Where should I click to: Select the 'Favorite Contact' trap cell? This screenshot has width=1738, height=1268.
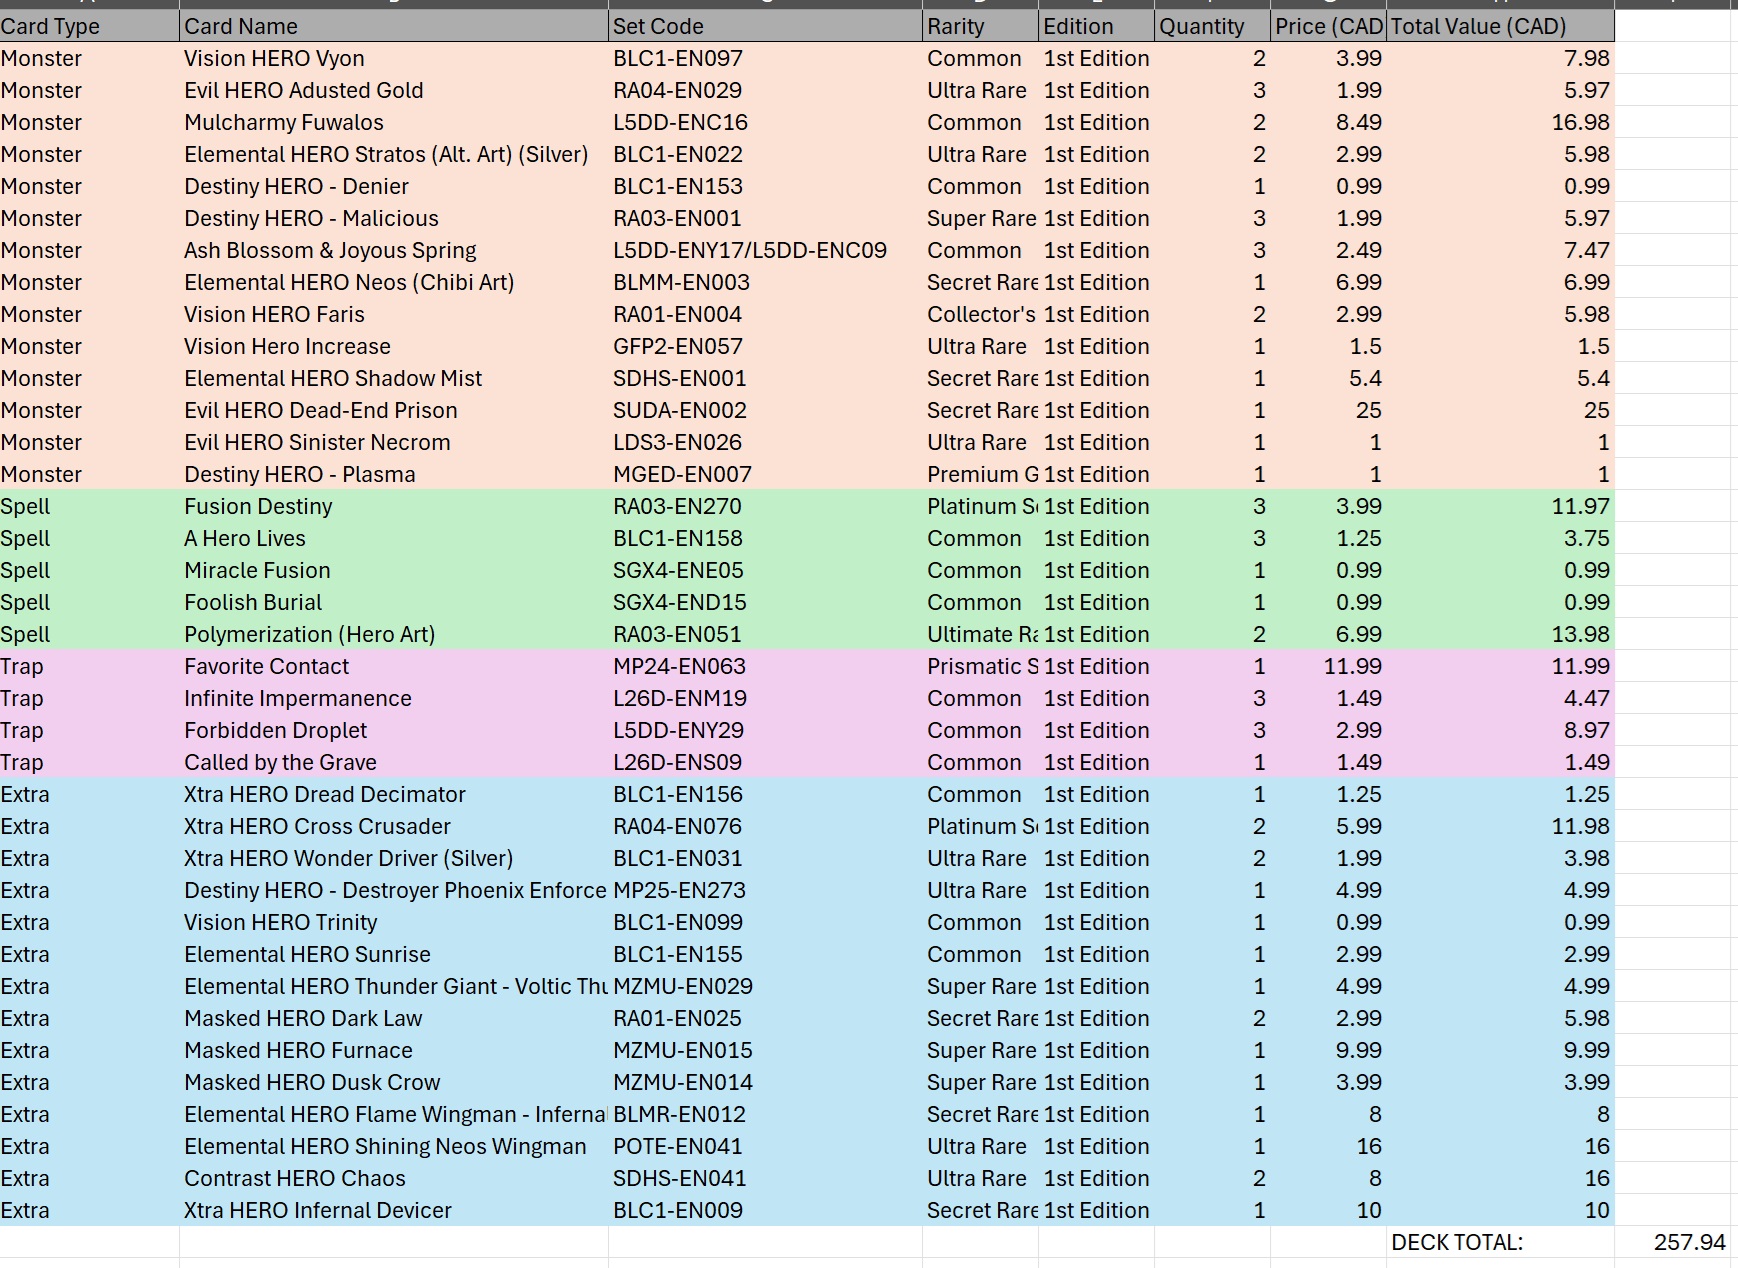pyautogui.click(x=394, y=666)
